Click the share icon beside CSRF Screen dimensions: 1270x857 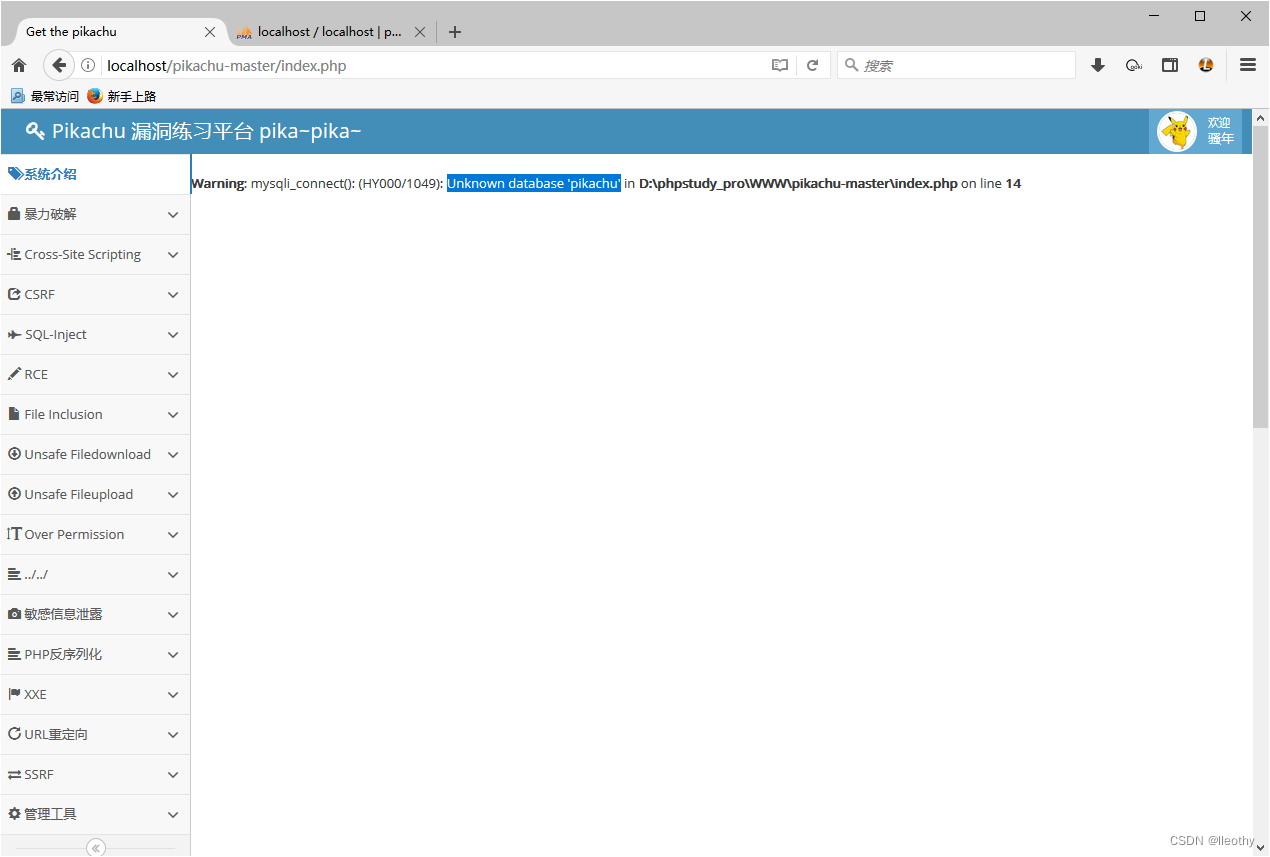14,294
